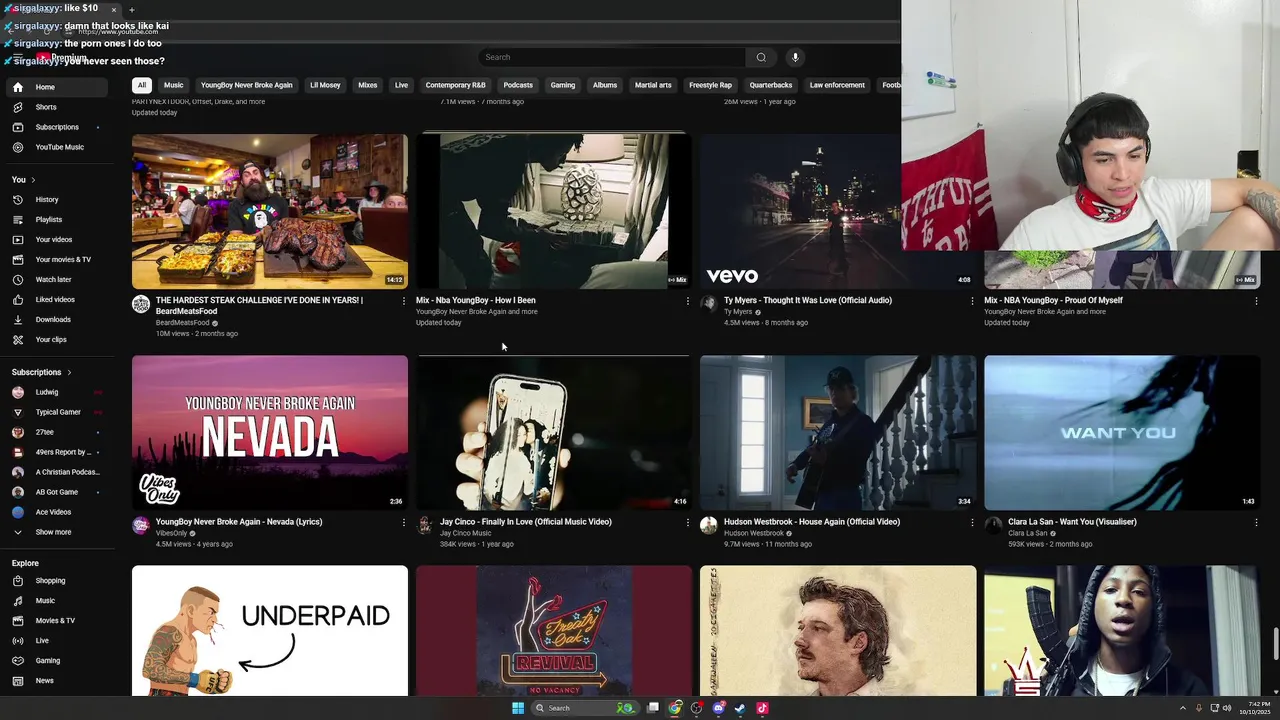Open Jay Cinco Music channel link
Viewport: 1280px width, 720px height.
pyautogui.click(x=466, y=533)
